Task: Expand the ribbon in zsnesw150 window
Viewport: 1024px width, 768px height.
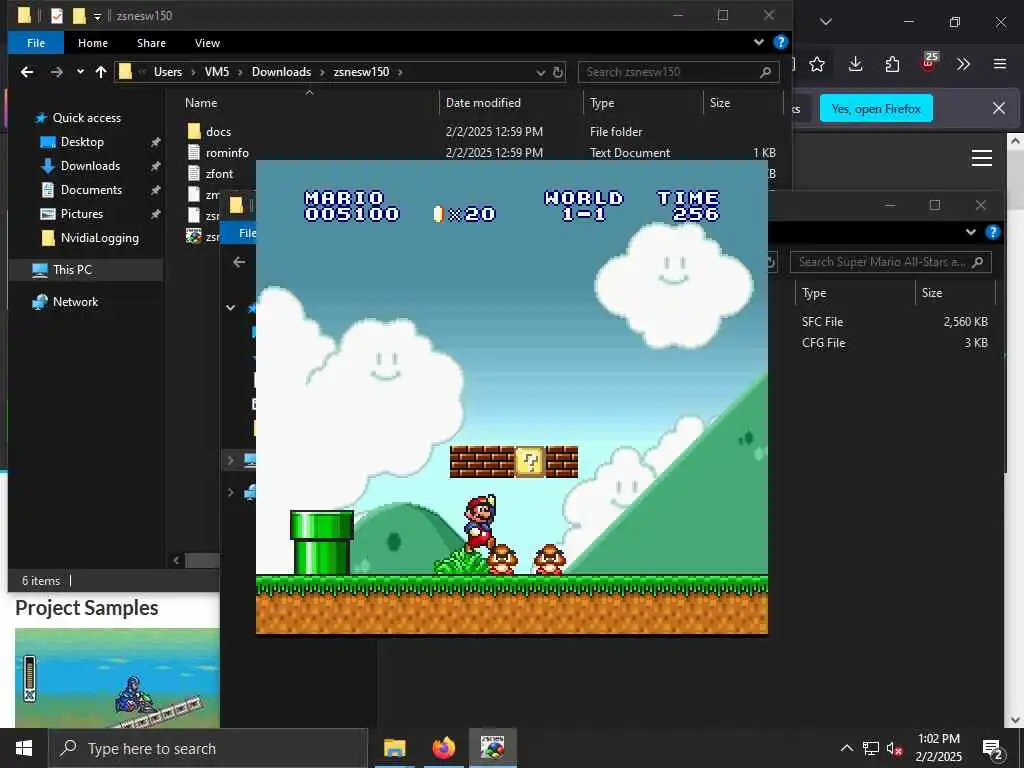Action: tap(758, 42)
